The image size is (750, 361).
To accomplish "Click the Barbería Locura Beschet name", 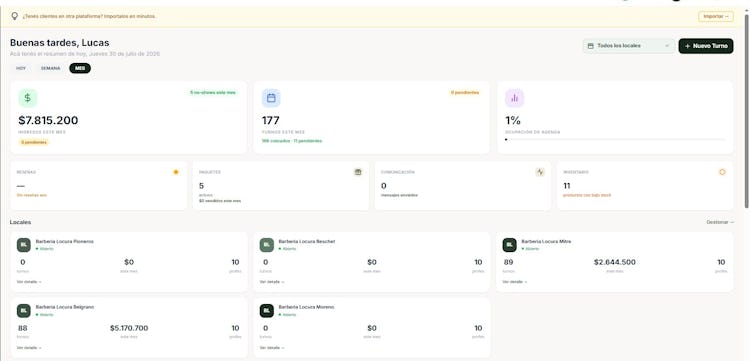I will (307, 241).
